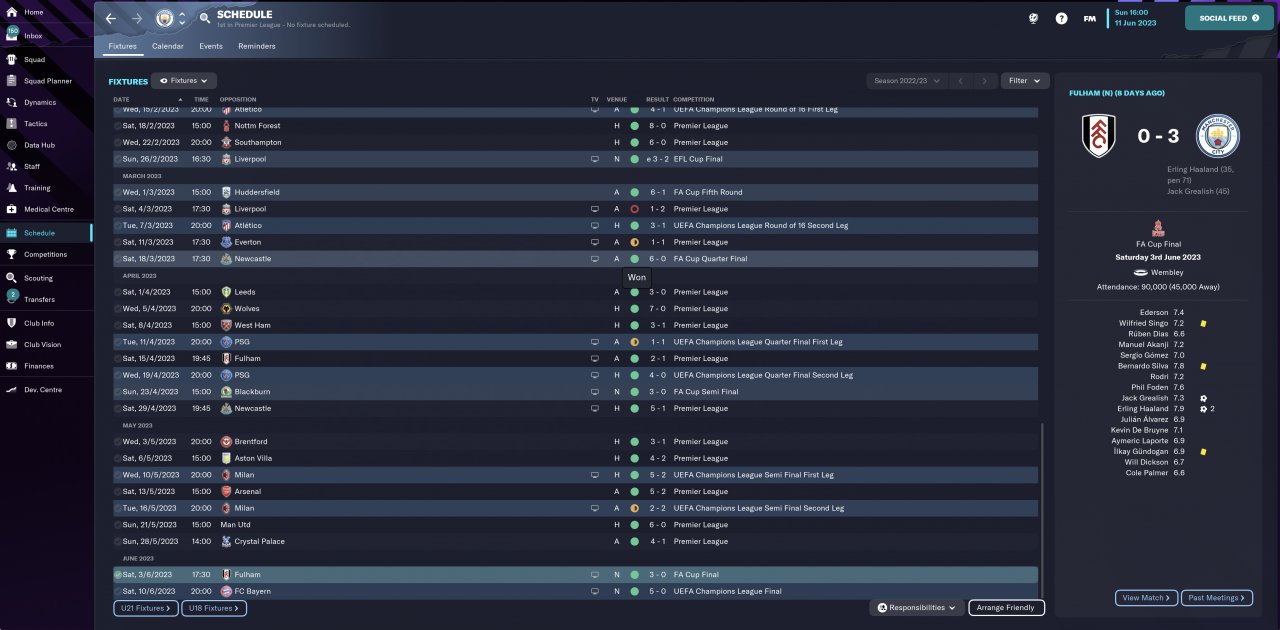Image resolution: width=1280 pixels, height=630 pixels.
Task: Open the Filter dropdown
Action: point(1024,81)
